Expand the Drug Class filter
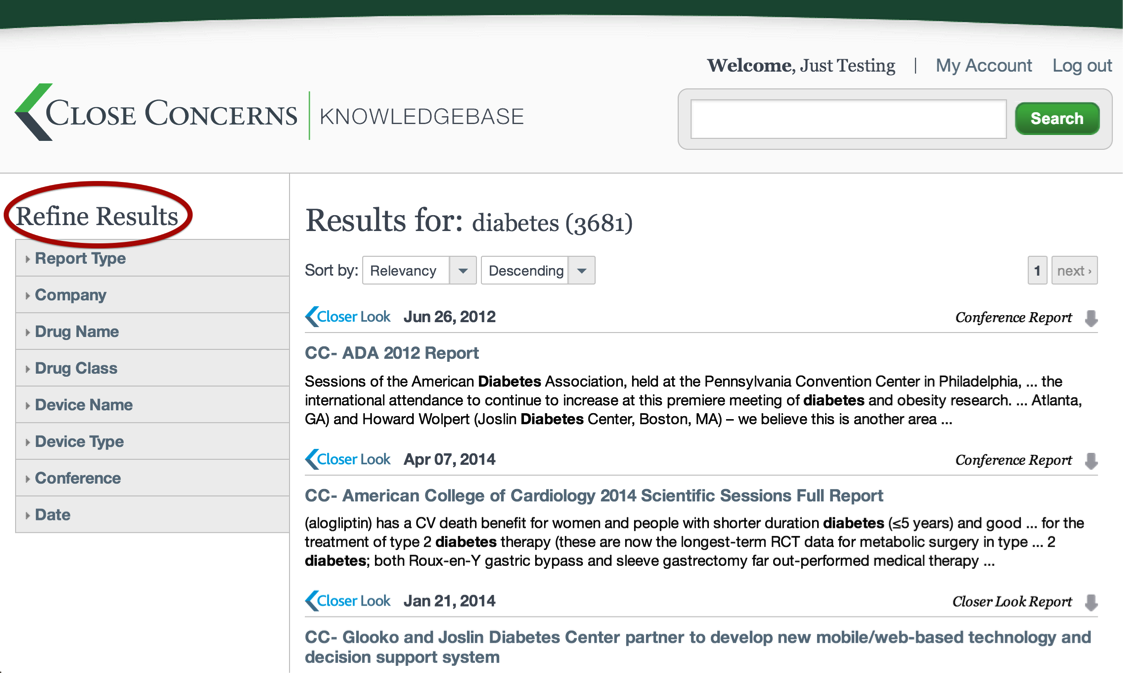Screen dimensions: 1123x673 [153, 368]
